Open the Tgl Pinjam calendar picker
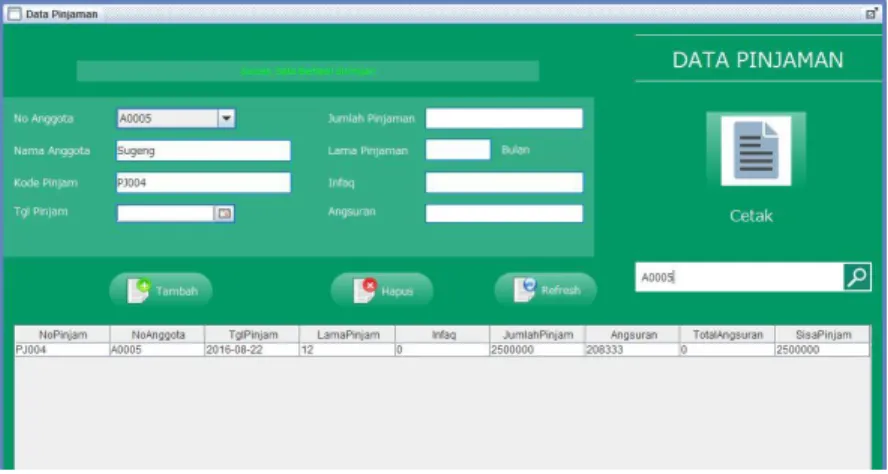The image size is (888, 474). point(224,213)
